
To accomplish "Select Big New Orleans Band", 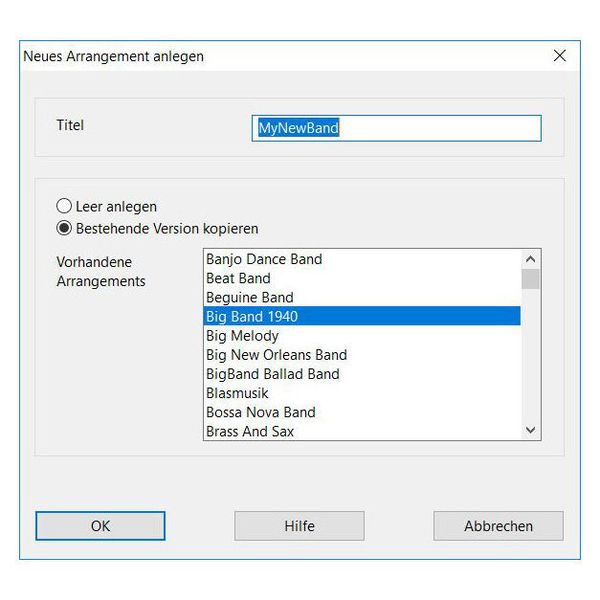I will pyautogui.click(x=276, y=355).
